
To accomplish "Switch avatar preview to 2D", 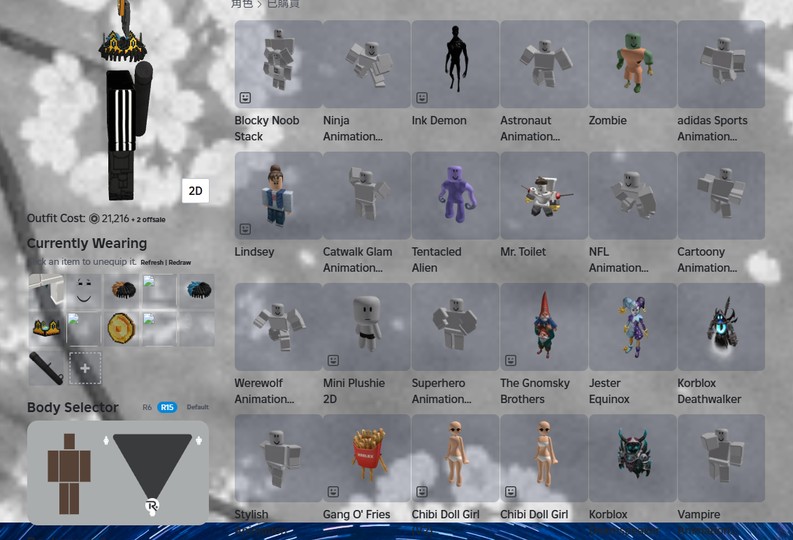I will click(196, 191).
